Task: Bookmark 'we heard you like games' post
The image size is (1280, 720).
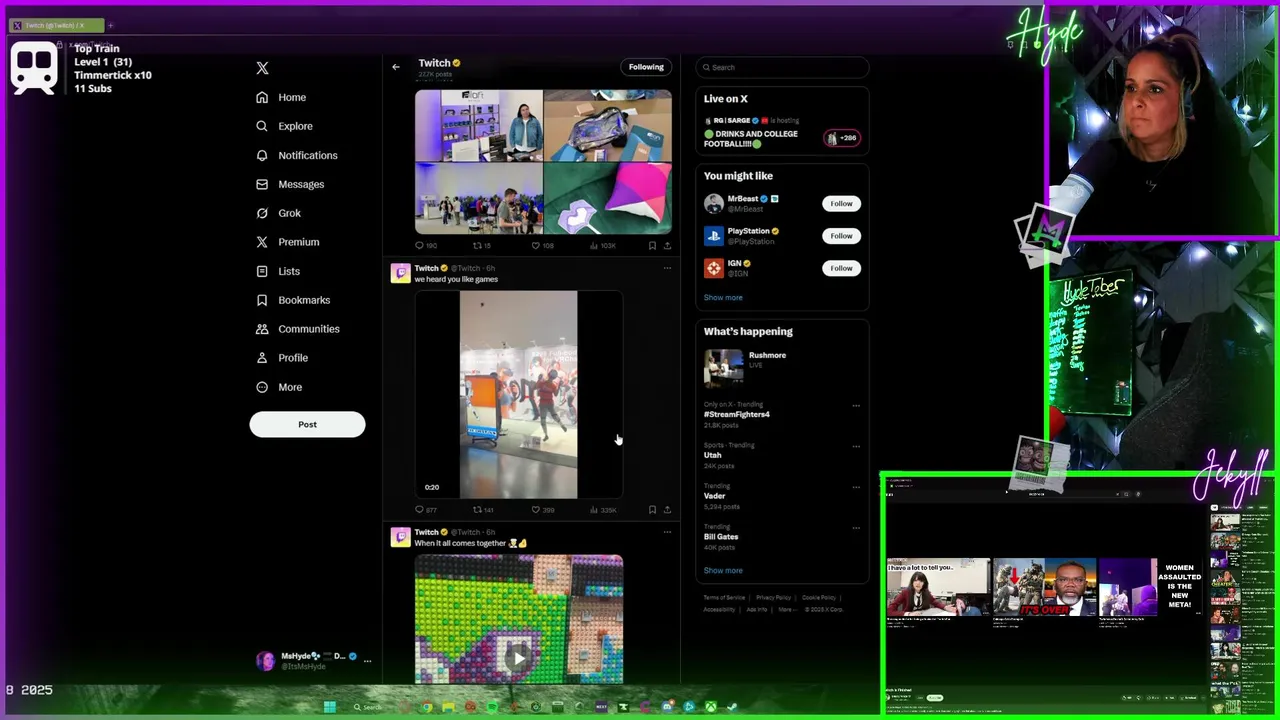Action: 652,510
